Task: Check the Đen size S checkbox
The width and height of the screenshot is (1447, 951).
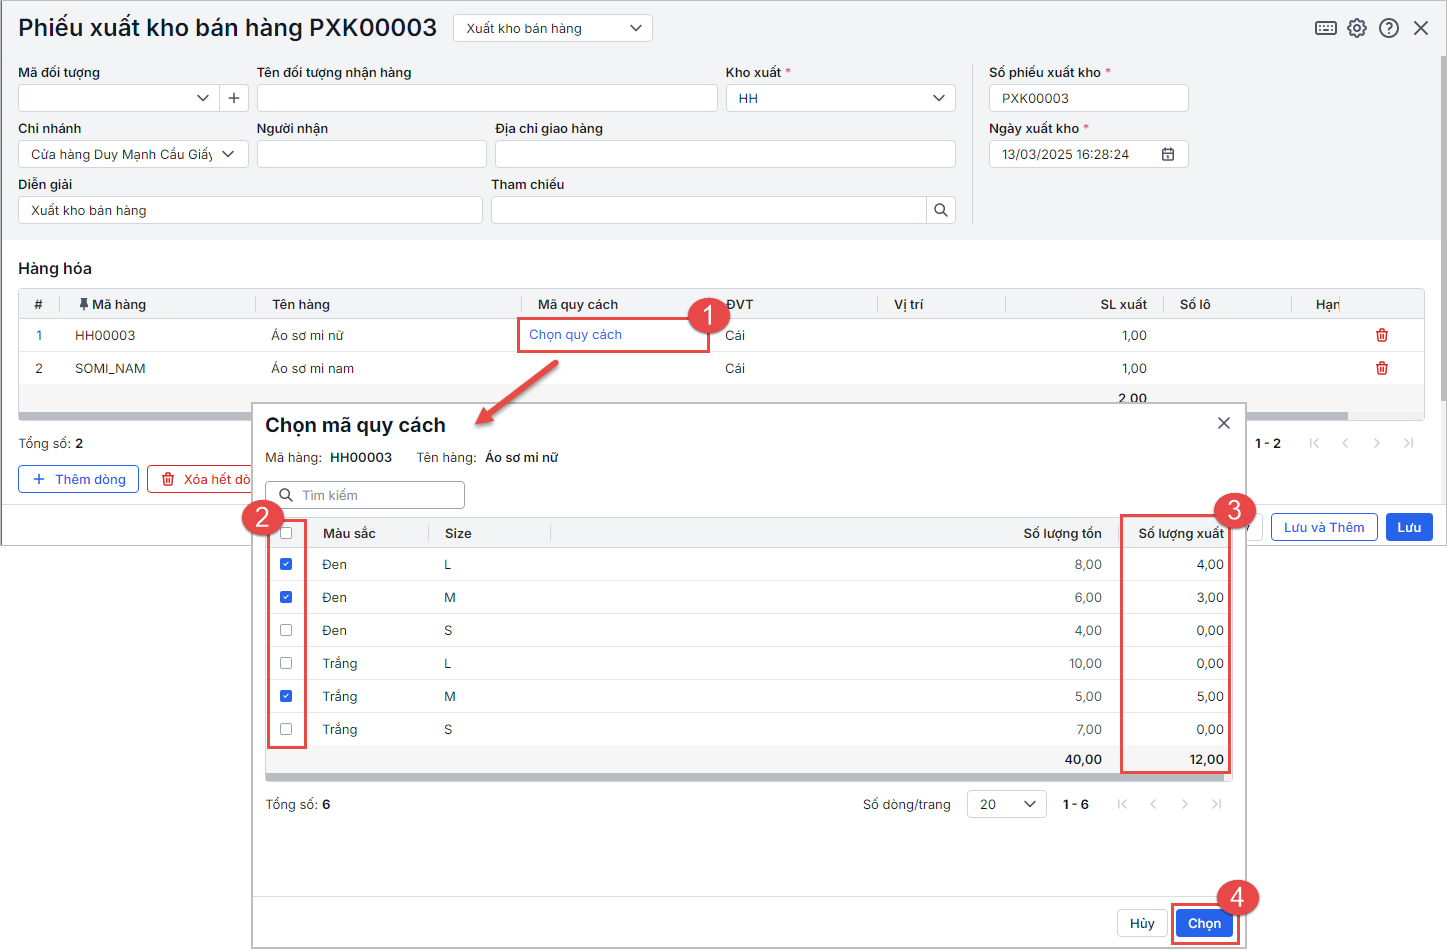Action: click(286, 630)
